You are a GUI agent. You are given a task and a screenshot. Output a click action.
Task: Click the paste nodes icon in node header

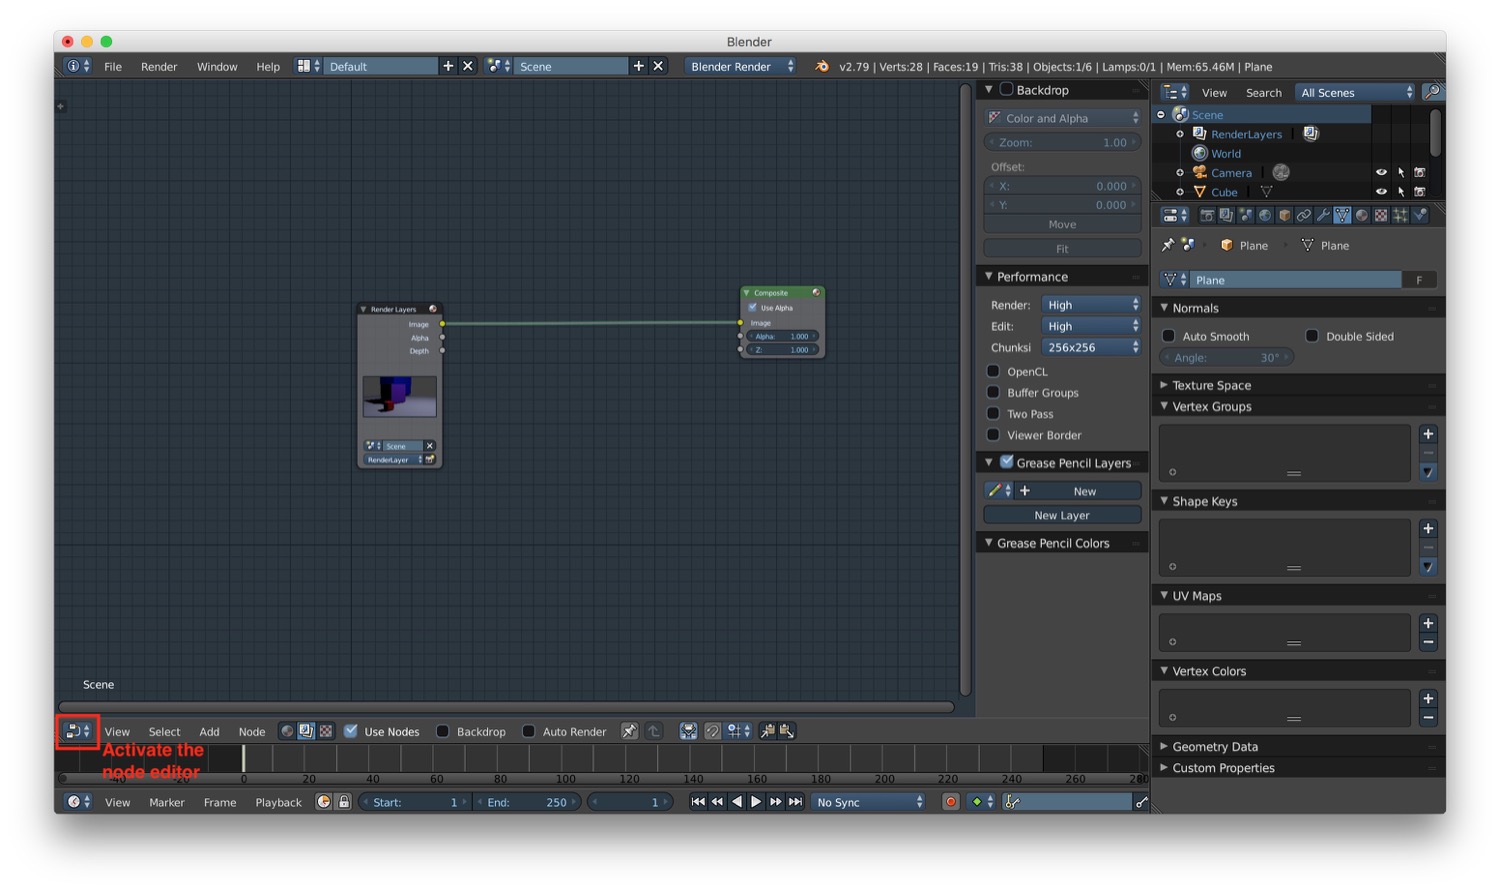click(787, 731)
